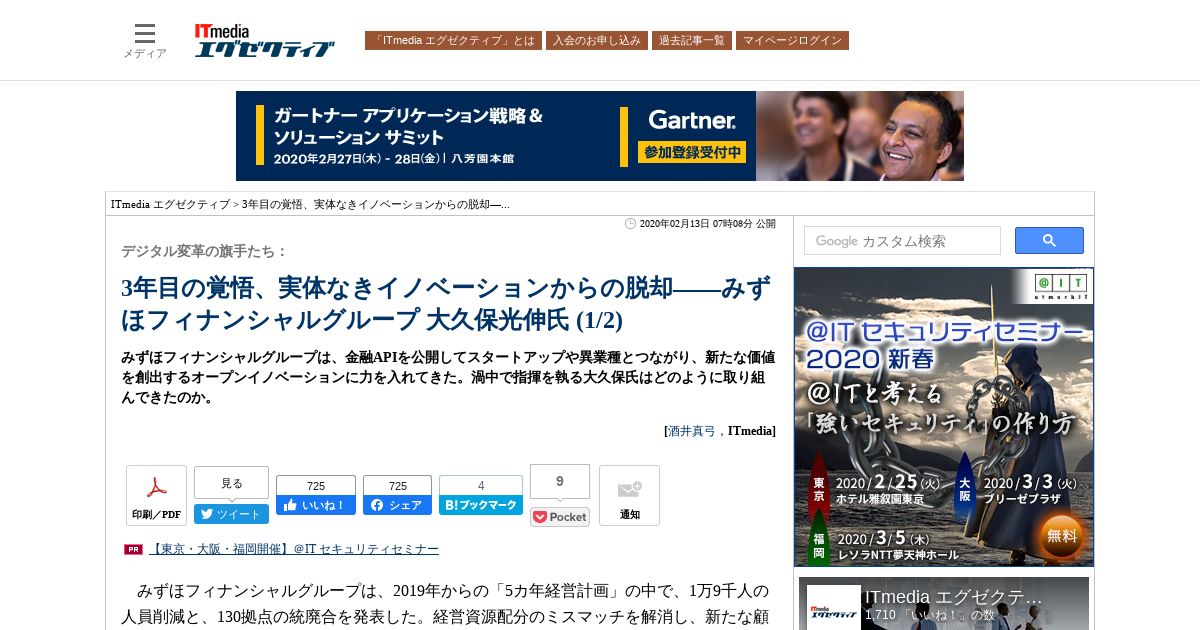Click デジタル変革の旗手たち： series label
Image resolution: width=1200 pixels, height=630 pixels.
click(204, 251)
